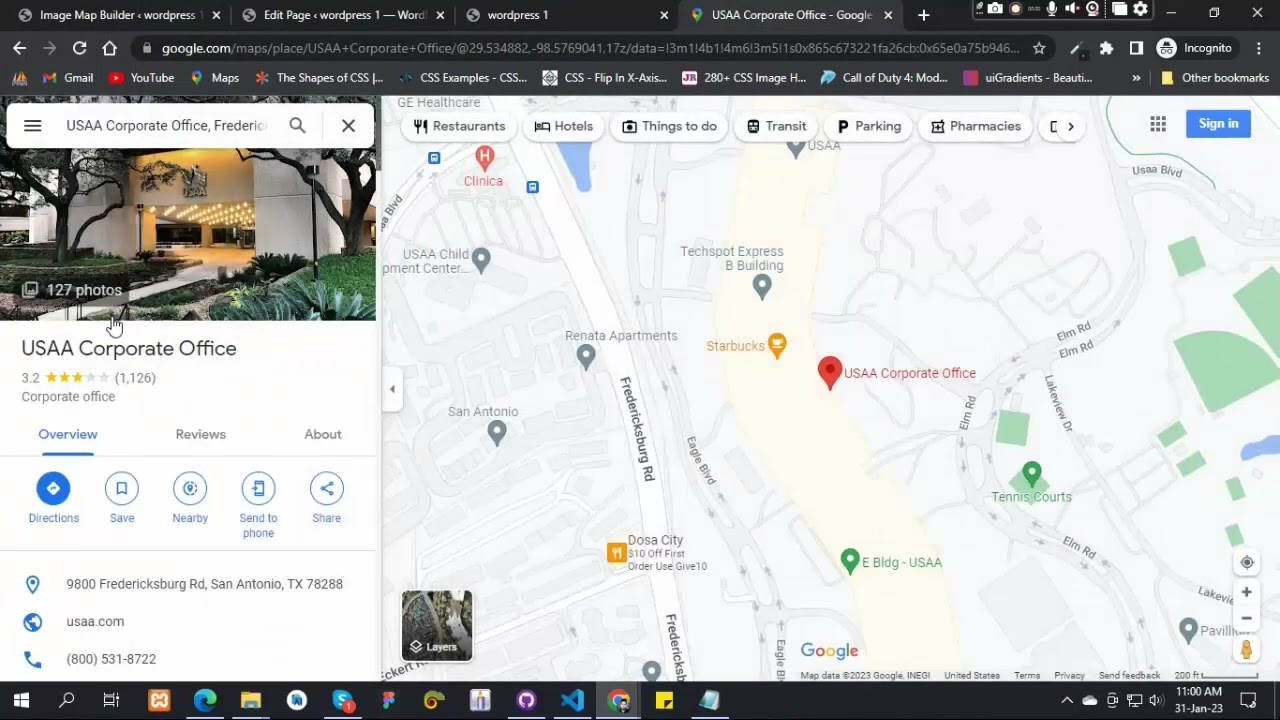The image size is (1280, 720).
Task: Show hidden system tray icons
Action: [x=1067, y=700]
